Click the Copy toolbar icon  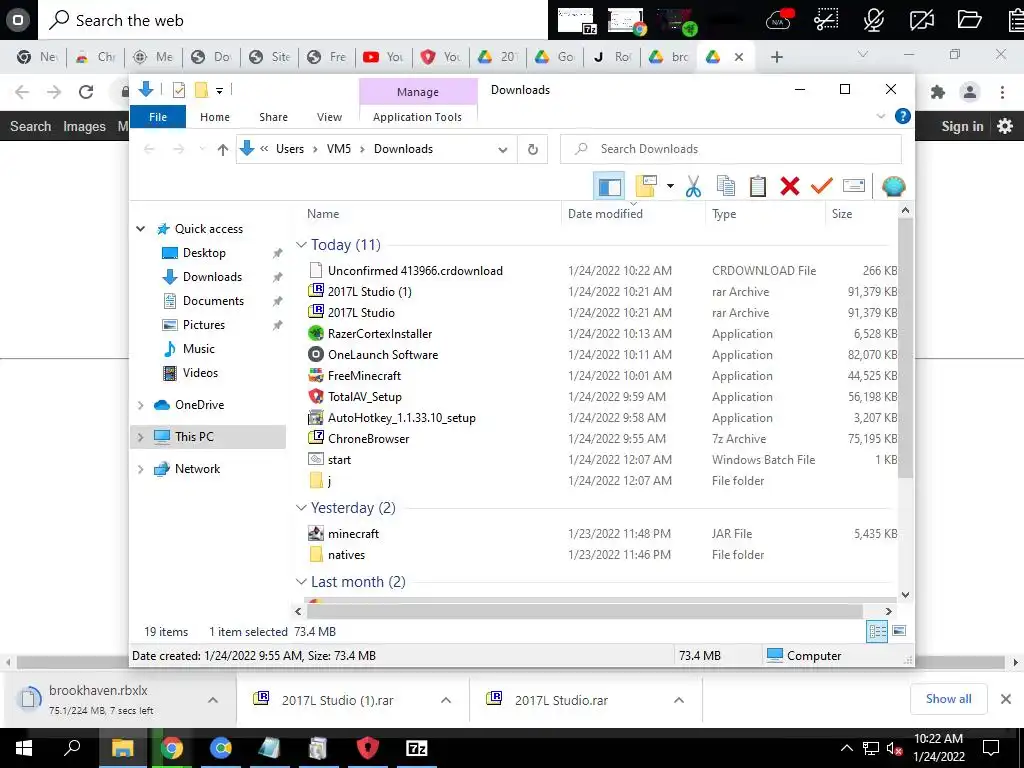click(726, 187)
